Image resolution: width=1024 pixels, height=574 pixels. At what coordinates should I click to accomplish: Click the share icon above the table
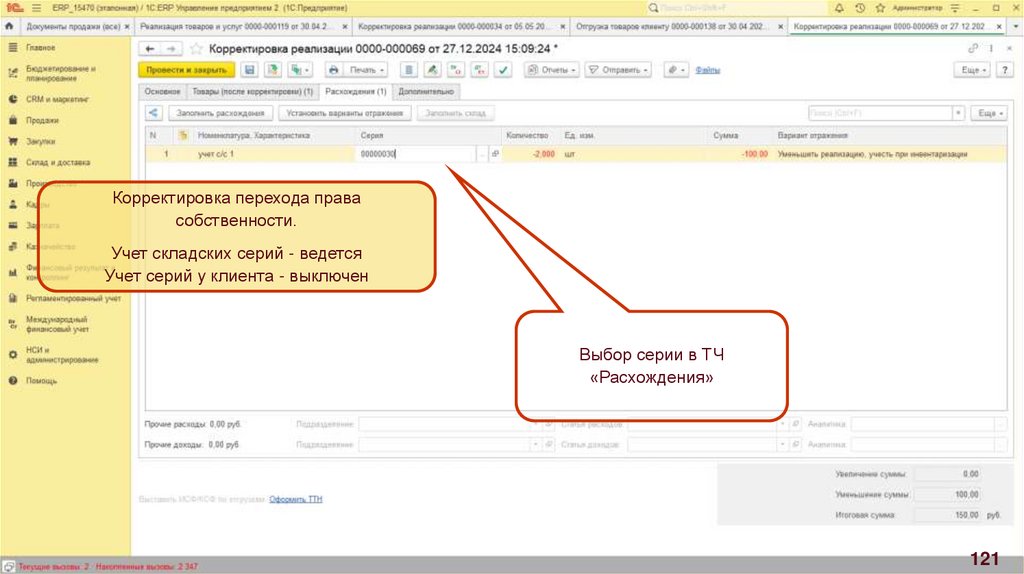pyautogui.click(x=153, y=113)
